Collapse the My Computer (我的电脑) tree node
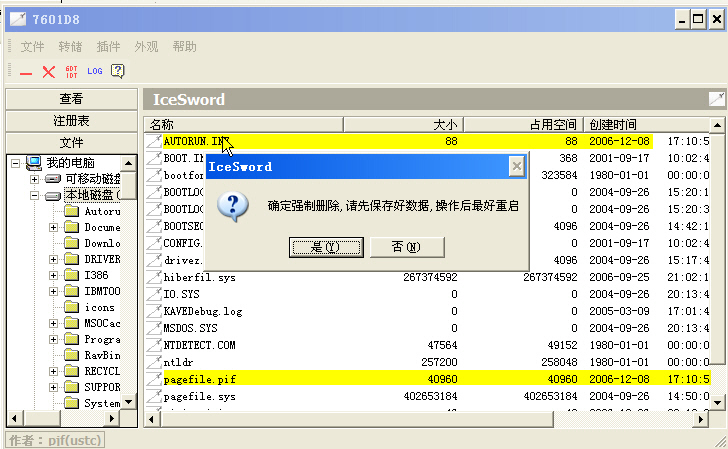Image resolution: width=728 pixels, height=449 pixels. [16, 163]
